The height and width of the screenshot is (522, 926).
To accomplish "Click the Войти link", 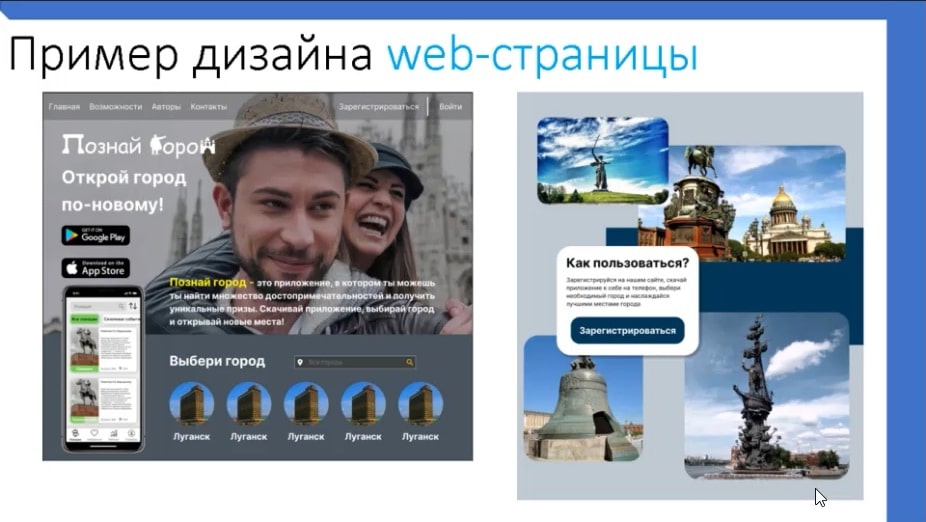I will (451, 107).
